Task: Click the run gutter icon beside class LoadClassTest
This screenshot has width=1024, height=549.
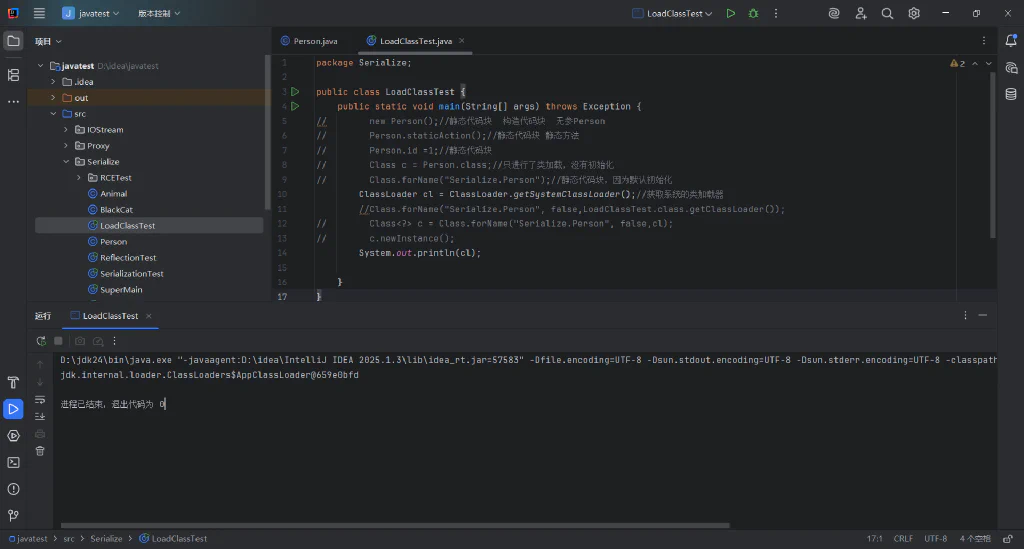Action: tap(295, 91)
